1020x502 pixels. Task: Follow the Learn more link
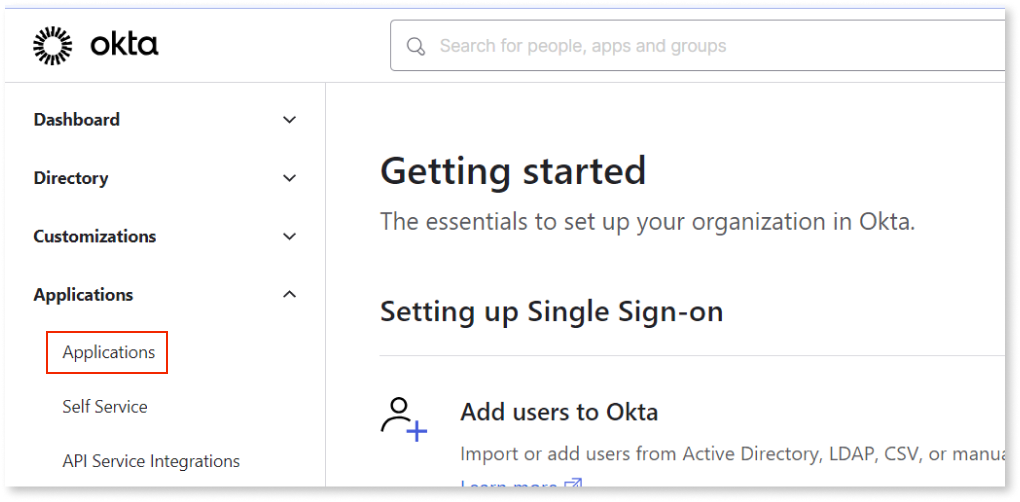[x=509, y=485]
